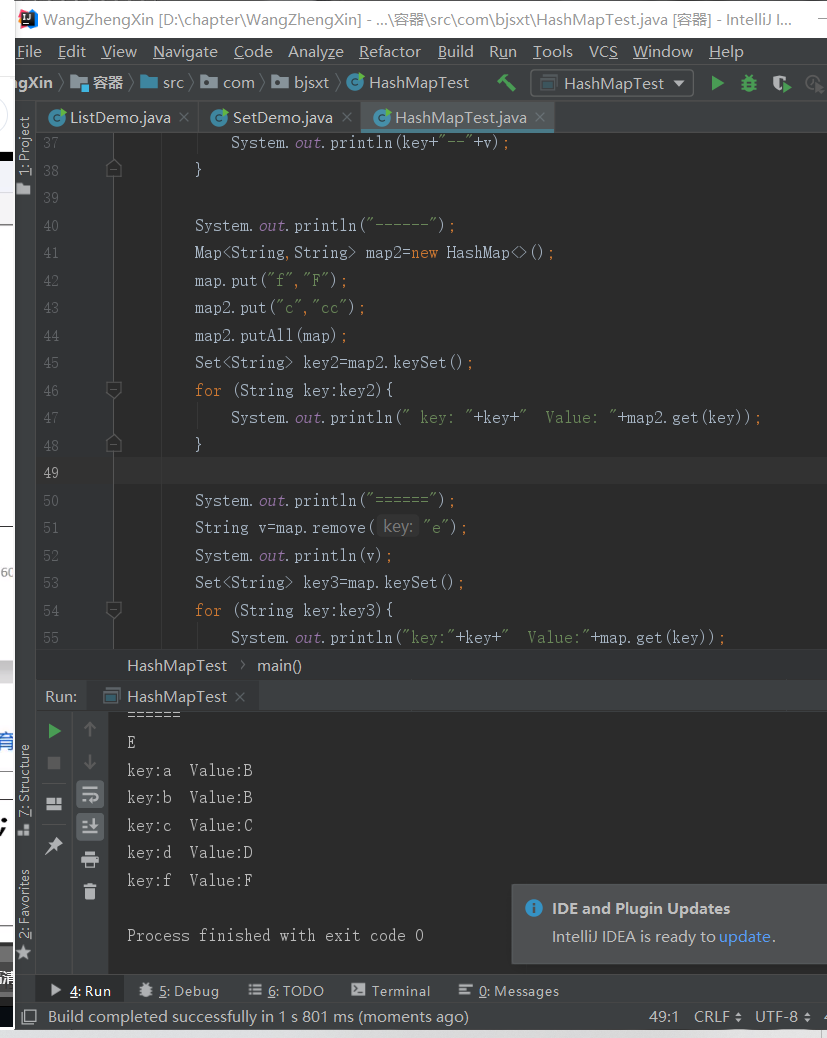The height and width of the screenshot is (1038, 827).
Task: Toggle soft-wrap in console
Action: 90,794
